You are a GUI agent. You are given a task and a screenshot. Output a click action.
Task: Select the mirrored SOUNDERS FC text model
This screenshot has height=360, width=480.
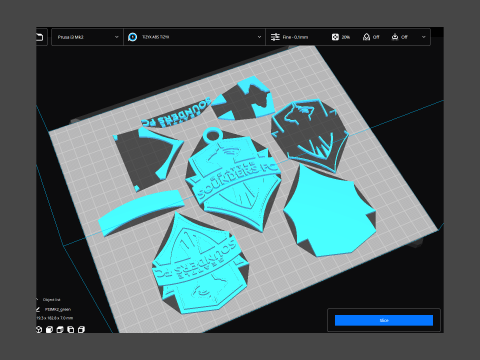point(177,113)
